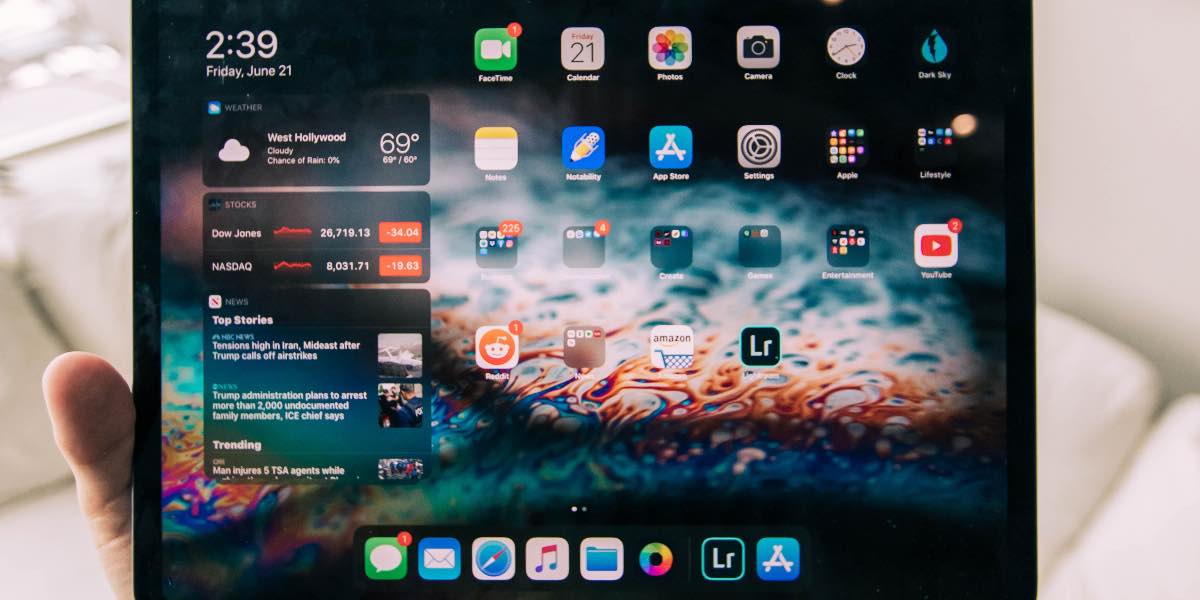This screenshot has height=600, width=1200.
Task: Open the Notes app
Action: tap(496, 148)
